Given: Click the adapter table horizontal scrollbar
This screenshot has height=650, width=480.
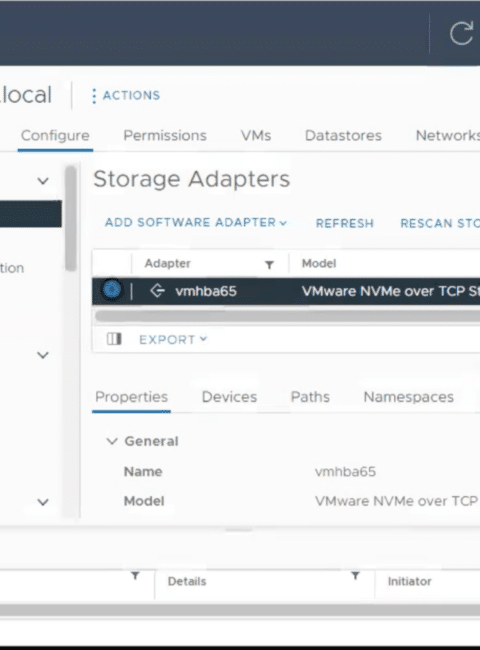Looking at the screenshot, I should 287,316.
